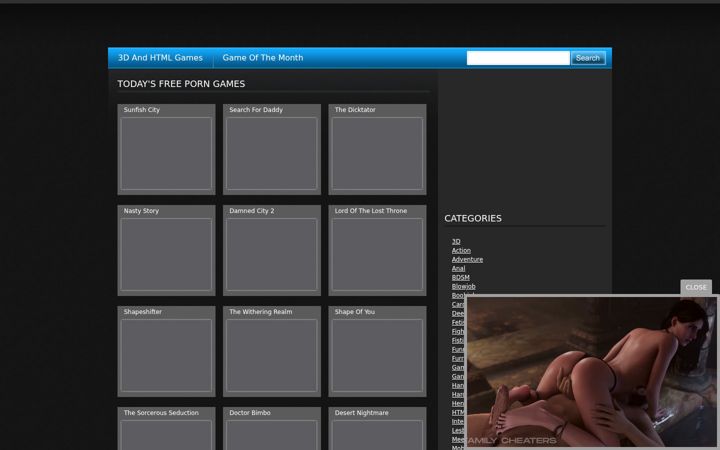The image size is (720, 450).
Task: Open the 3D And HTML Games tab
Action: tap(160, 58)
